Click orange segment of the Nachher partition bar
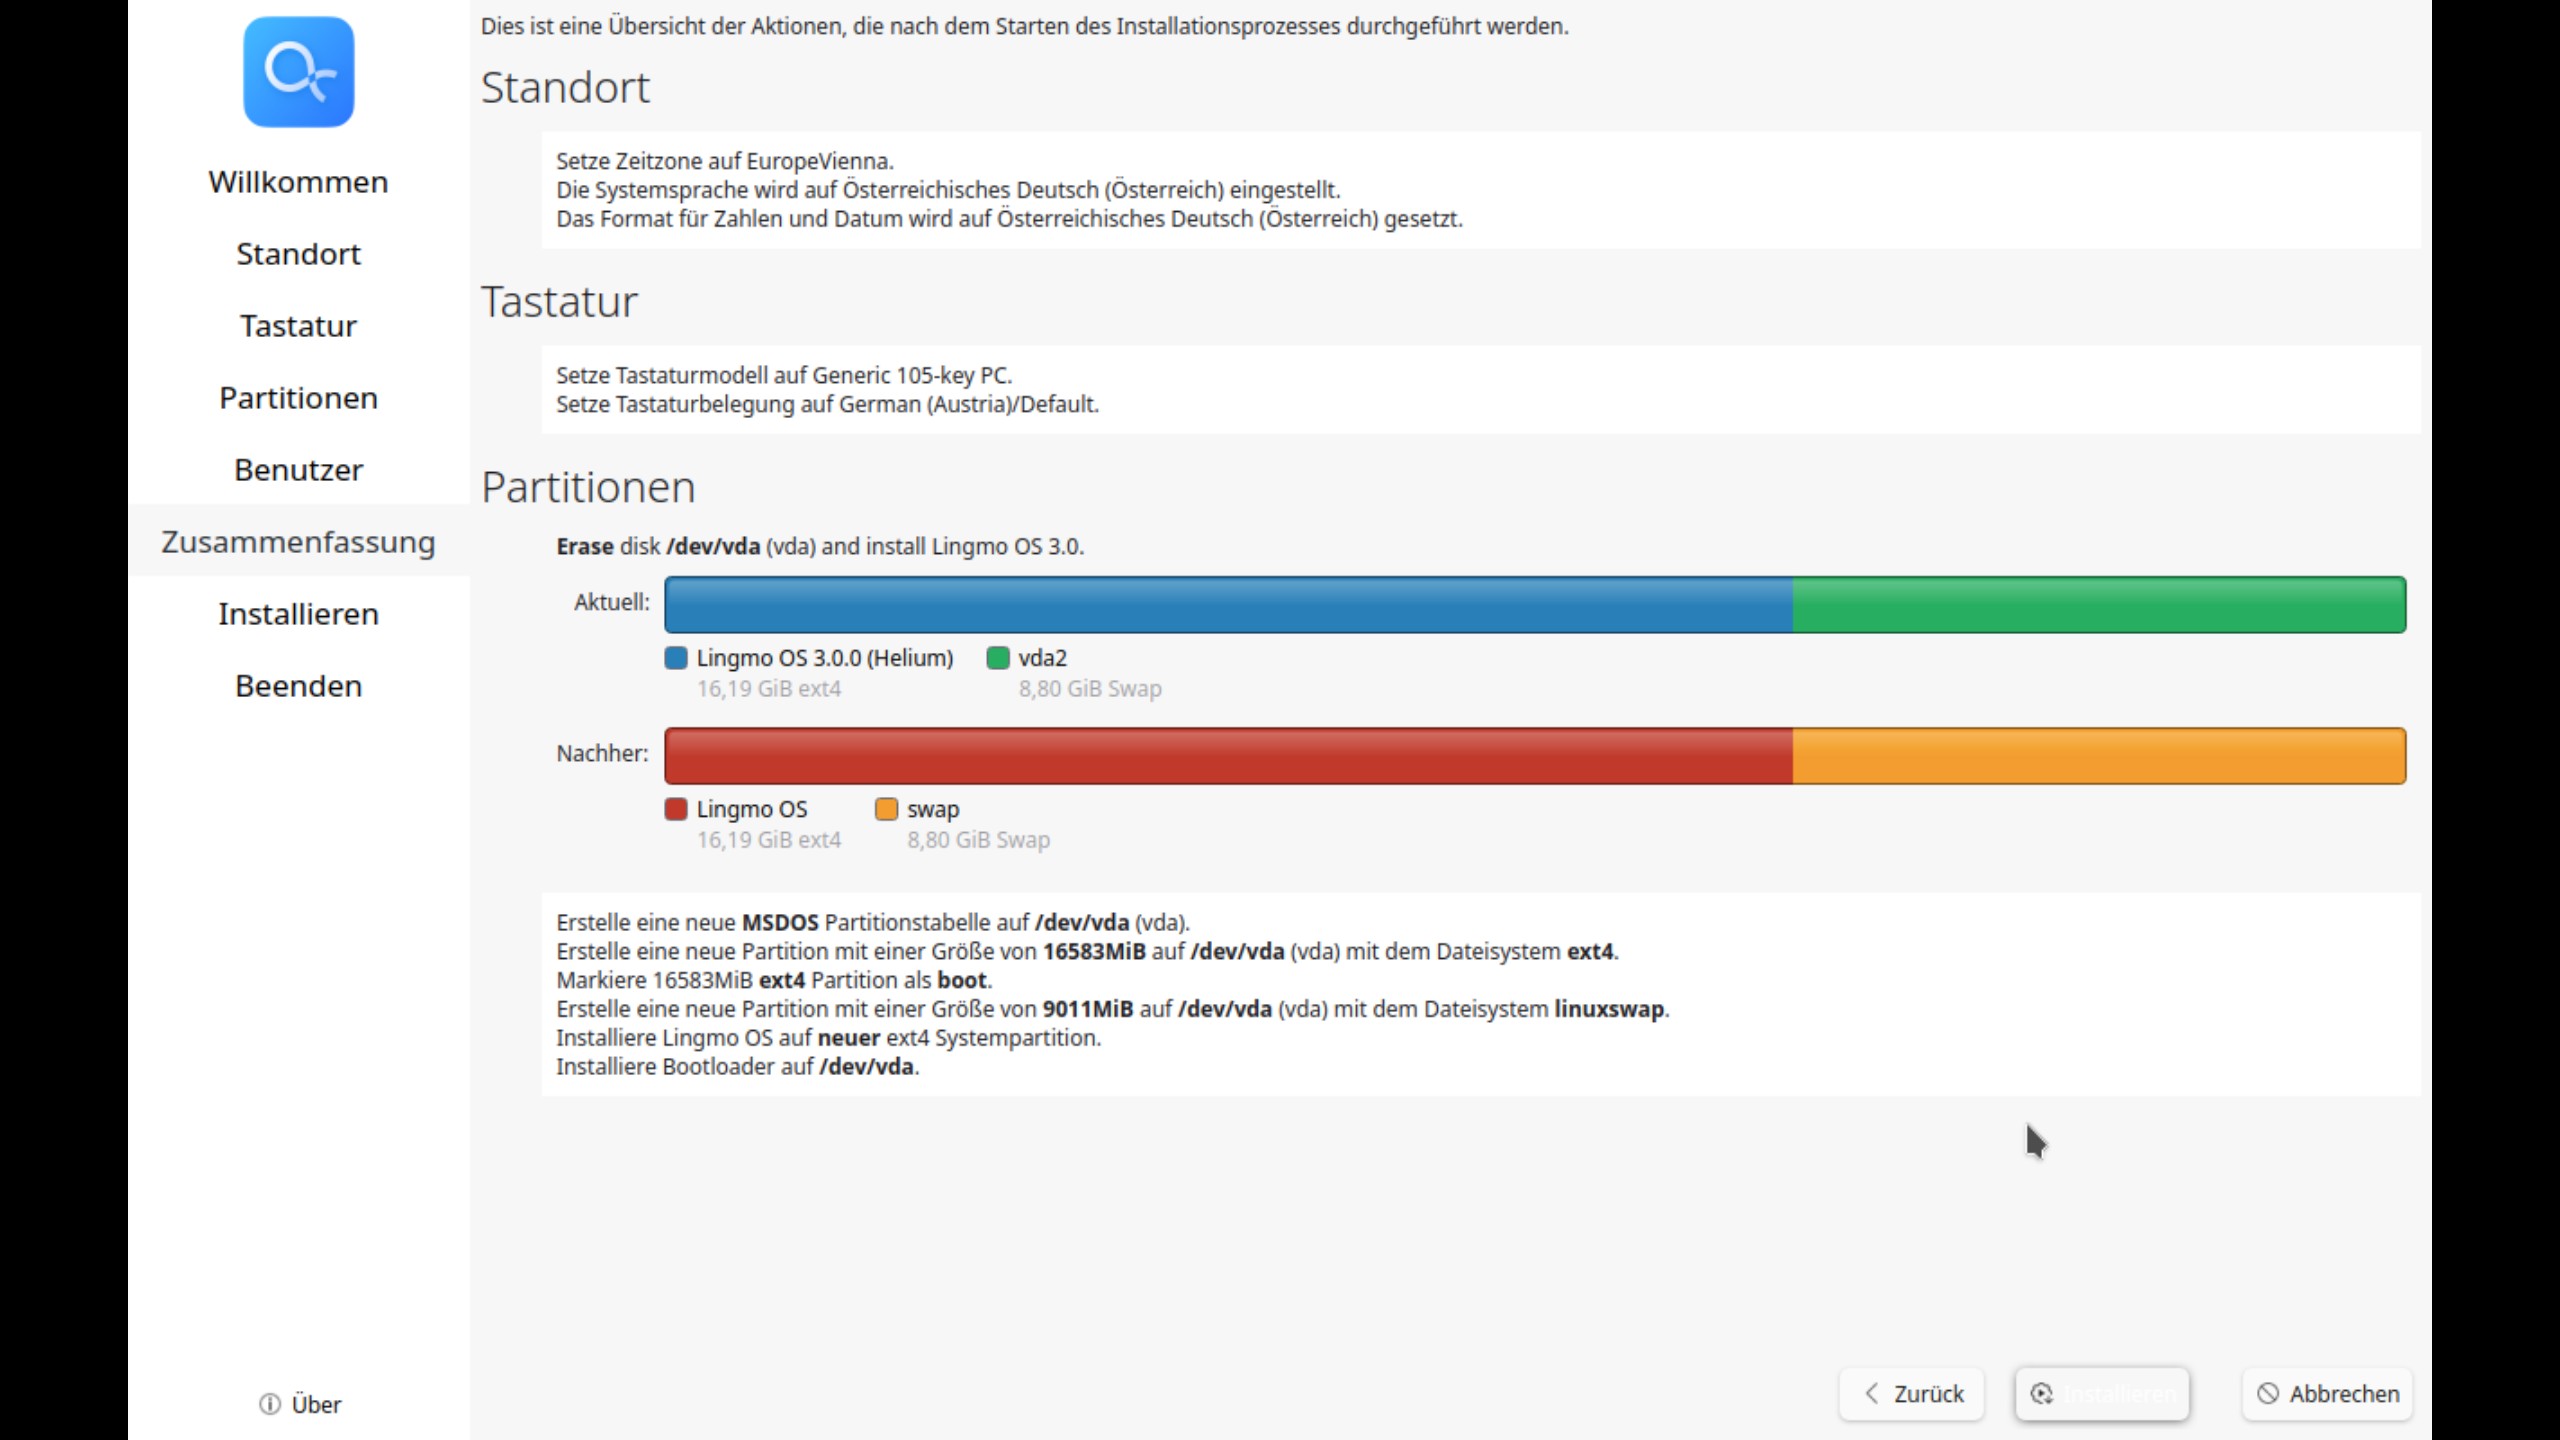The image size is (2560, 1440). point(2099,756)
